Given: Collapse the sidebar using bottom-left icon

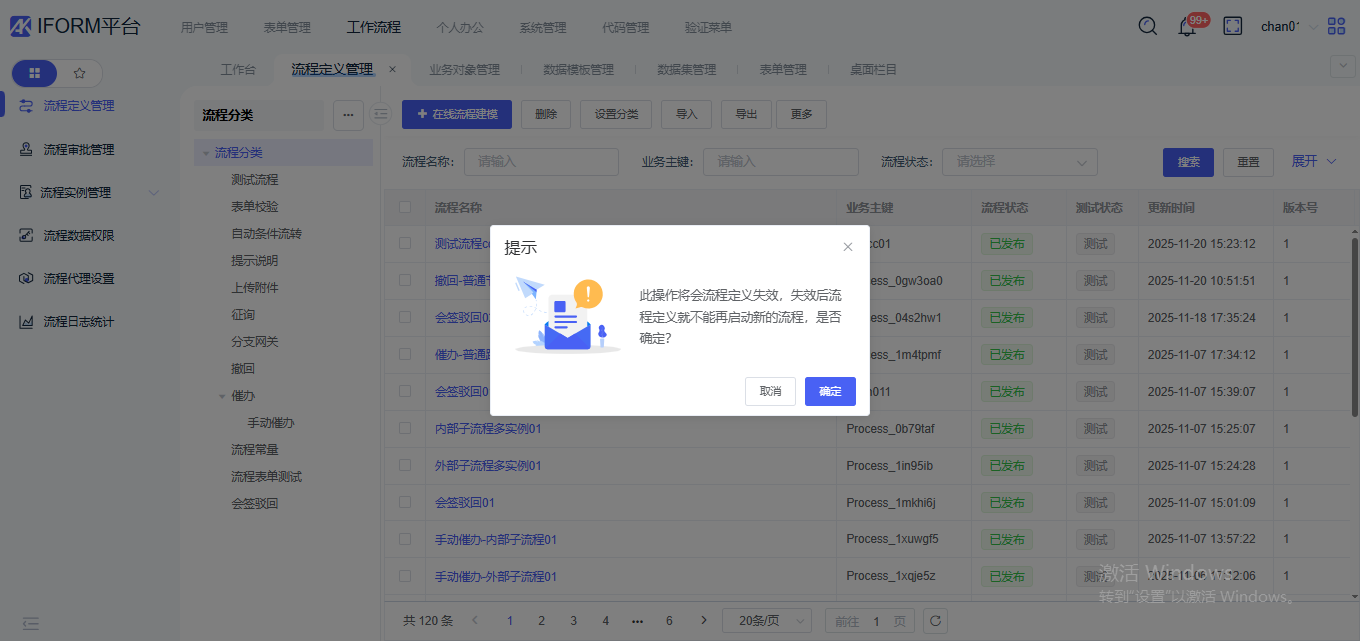Looking at the screenshot, I should click(31, 623).
